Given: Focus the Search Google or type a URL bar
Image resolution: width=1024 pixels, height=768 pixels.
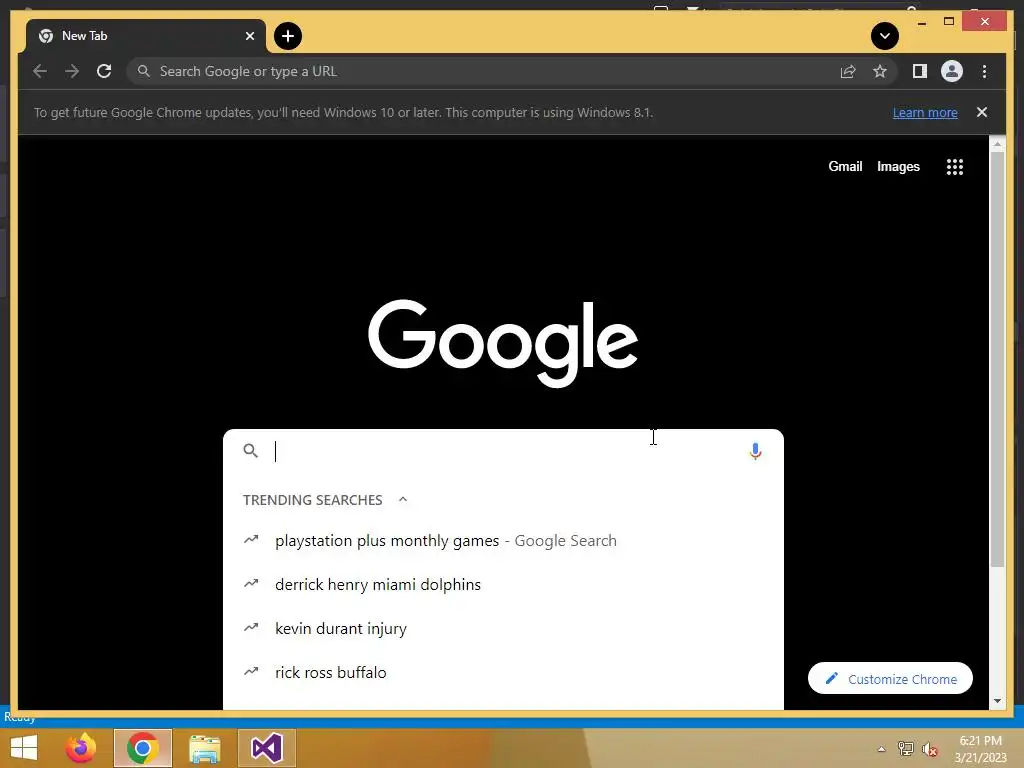Looking at the screenshot, I should point(483,71).
